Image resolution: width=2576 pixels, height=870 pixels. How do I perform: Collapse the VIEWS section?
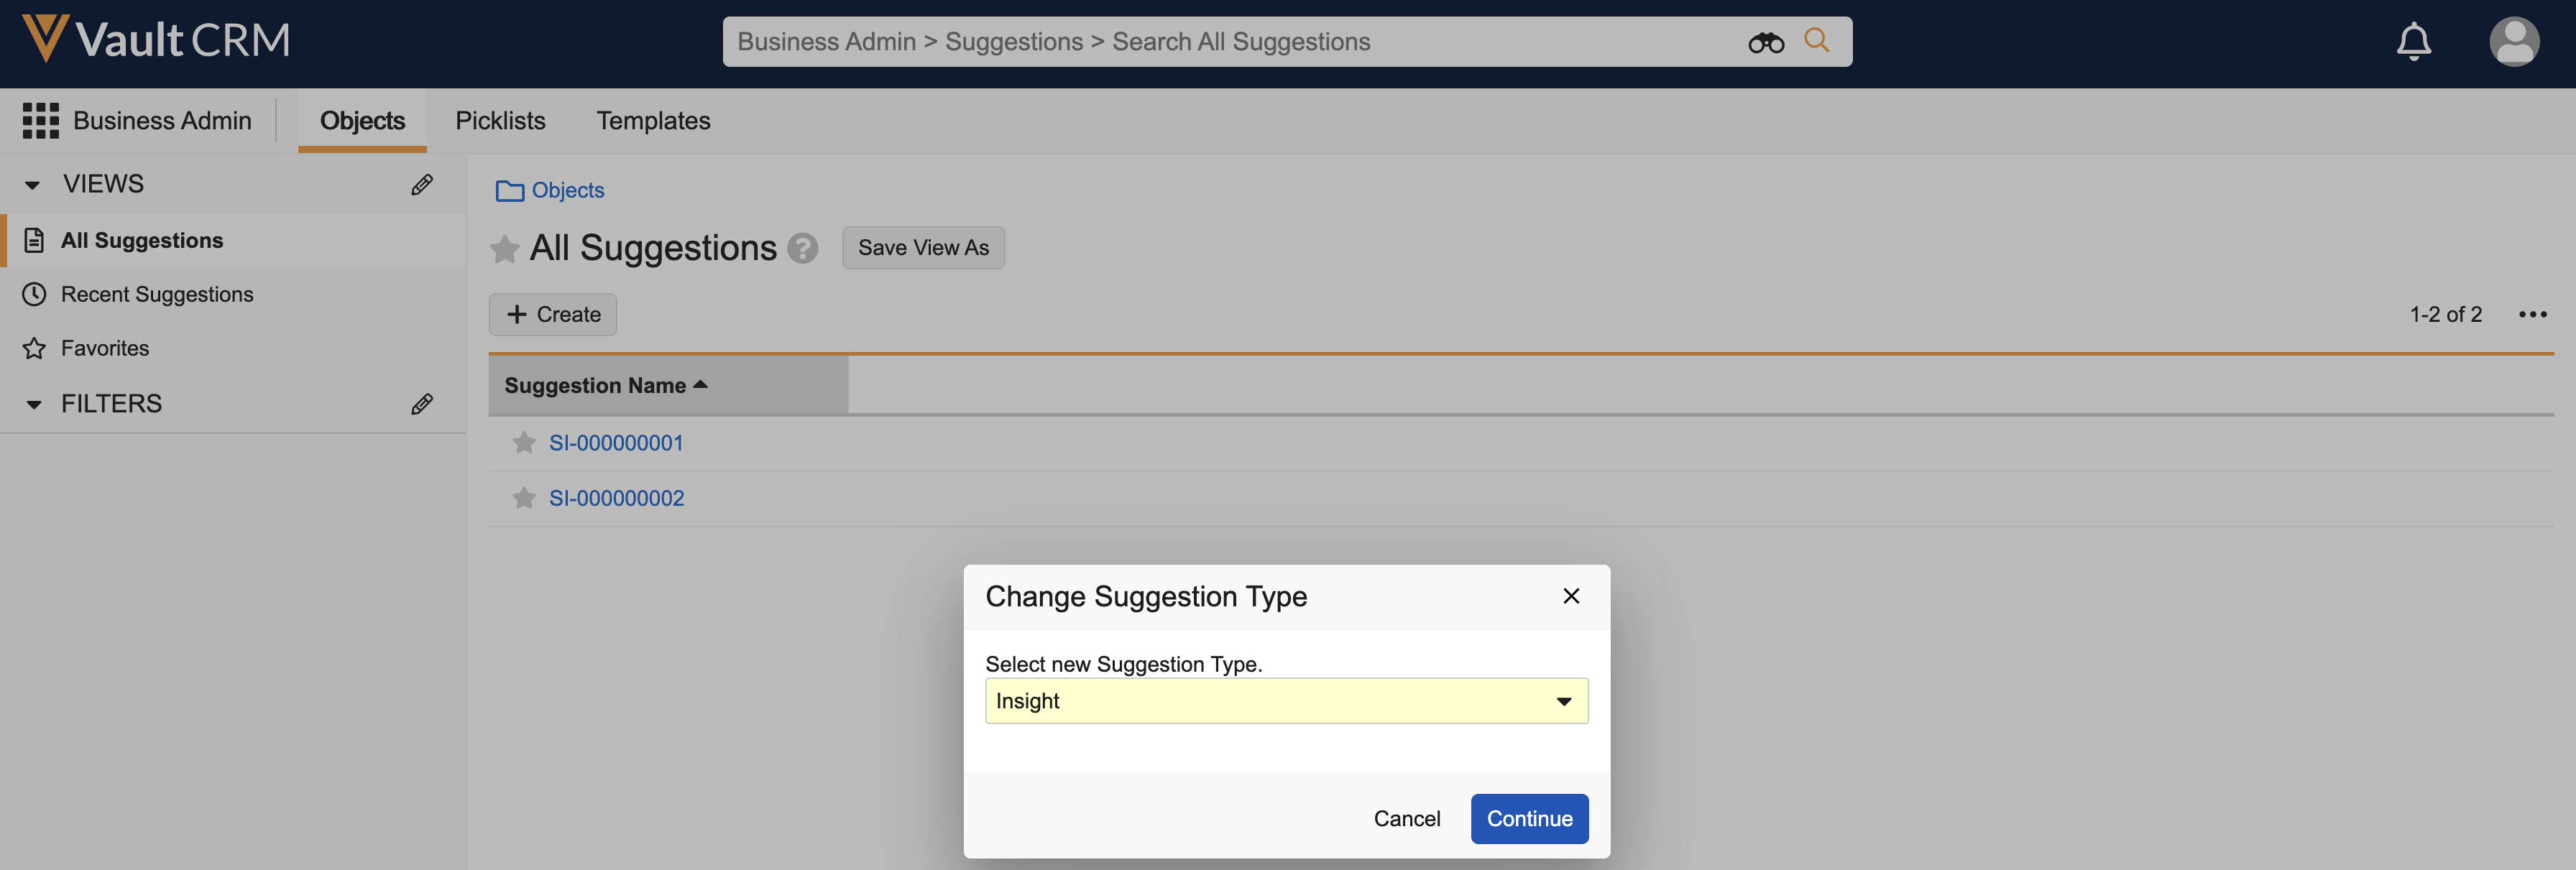pos(33,185)
